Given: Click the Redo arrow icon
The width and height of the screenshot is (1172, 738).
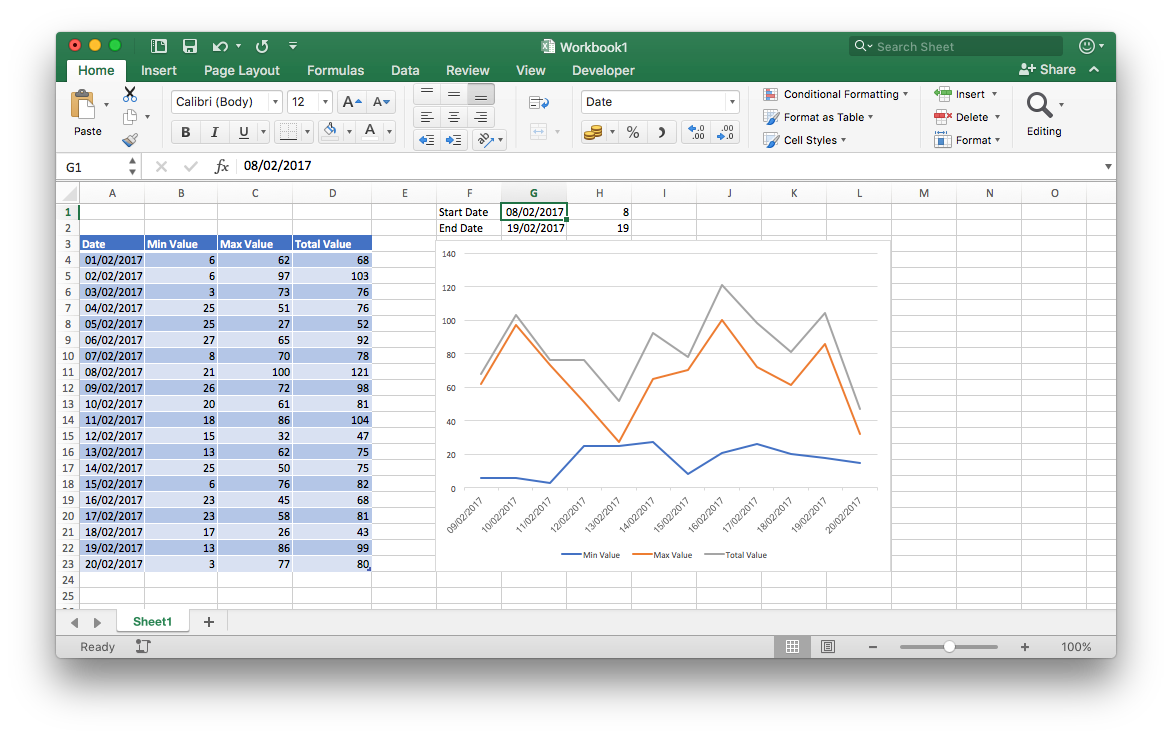Looking at the screenshot, I should coord(262,46).
